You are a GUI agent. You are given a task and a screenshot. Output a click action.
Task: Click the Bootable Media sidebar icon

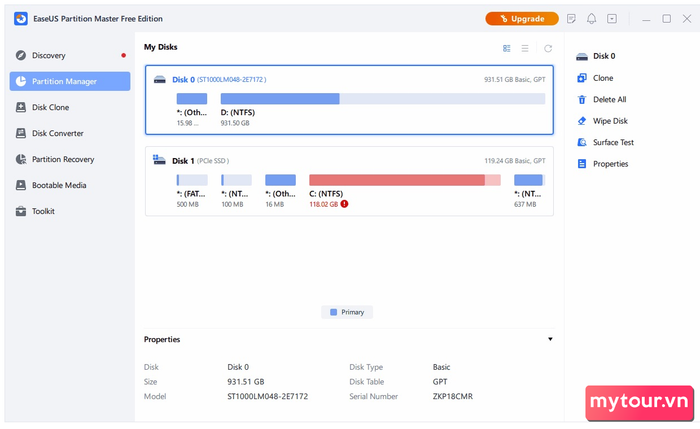click(21, 185)
